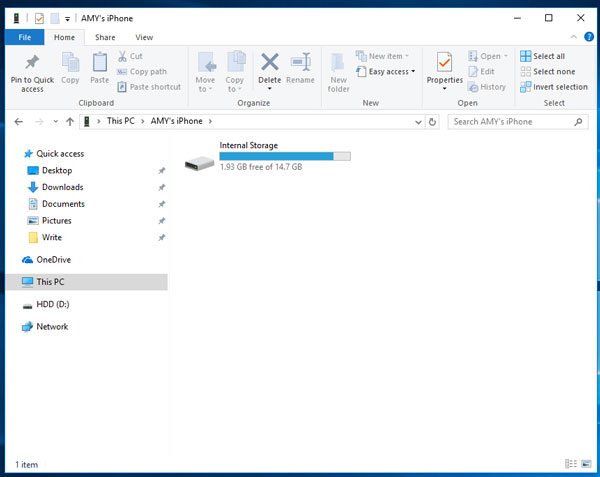The width and height of the screenshot is (600, 477).
Task: Switch to Details view icon
Action: 571,464
